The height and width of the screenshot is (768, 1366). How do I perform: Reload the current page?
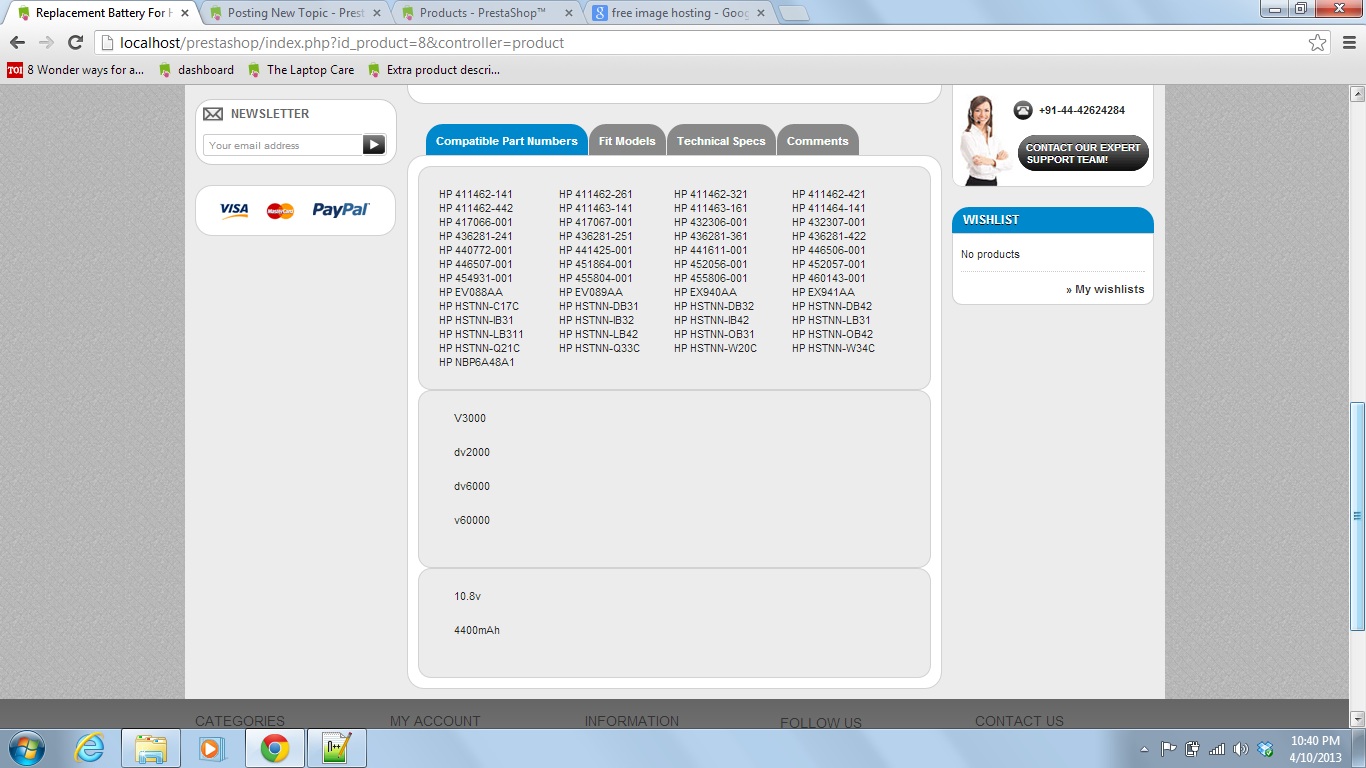tap(75, 43)
